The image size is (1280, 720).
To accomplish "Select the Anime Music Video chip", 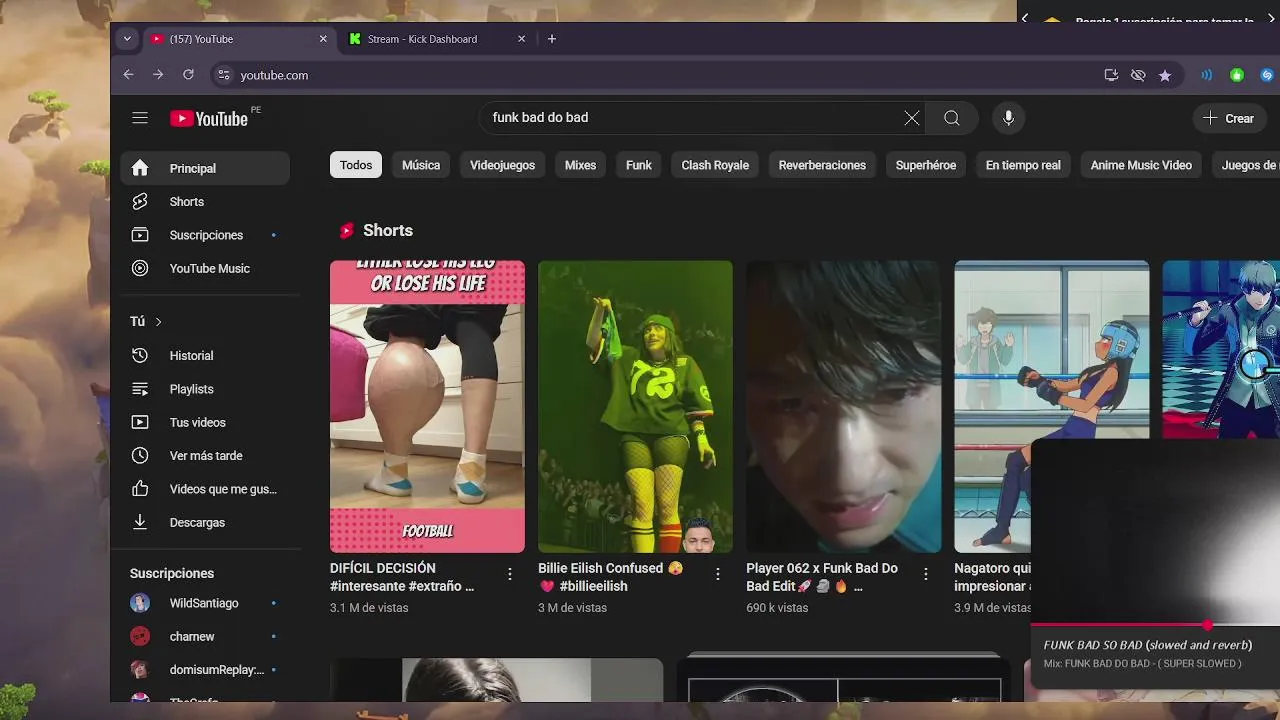I will pyautogui.click(x=1141, y=165).
